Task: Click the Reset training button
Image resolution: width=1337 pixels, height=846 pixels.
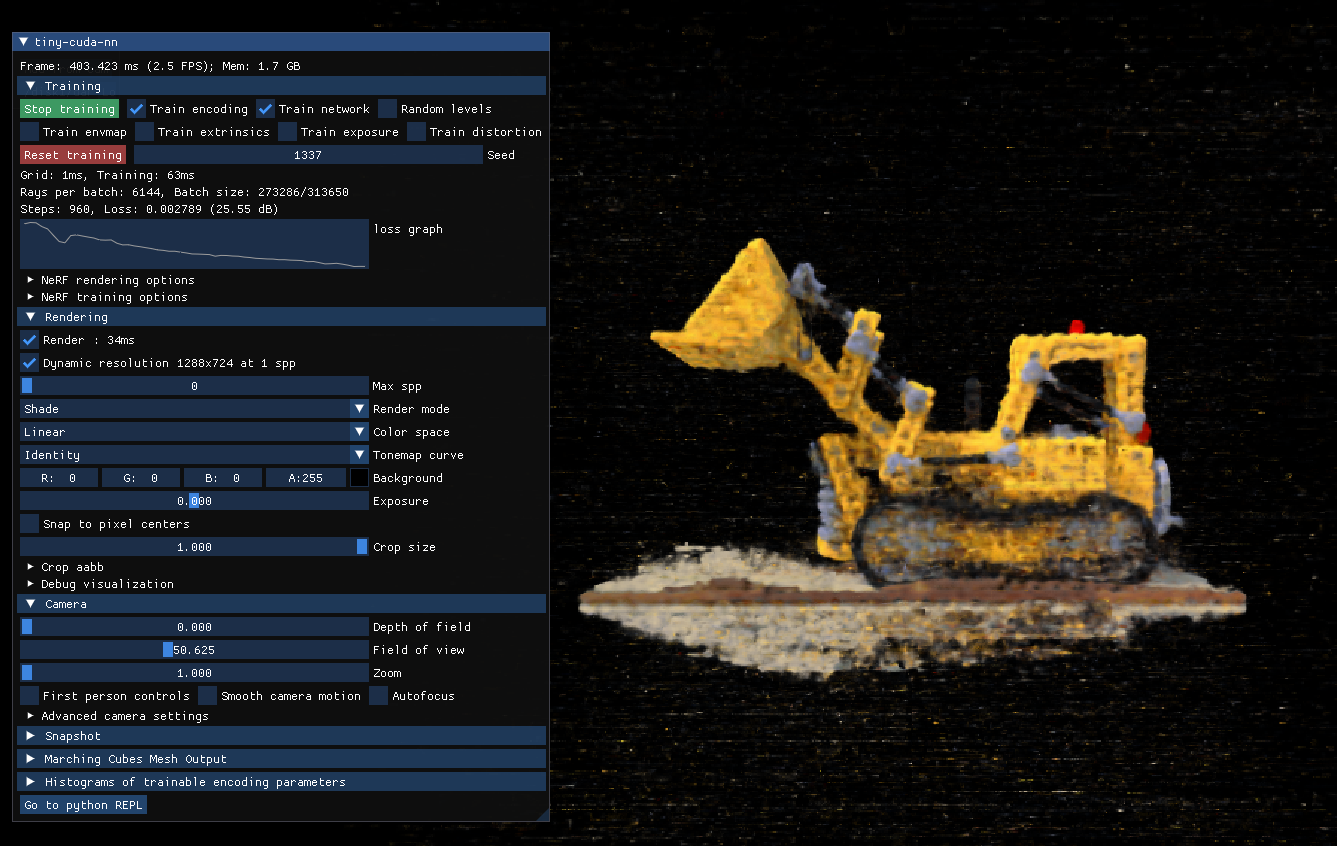Action: click(73, 155)
